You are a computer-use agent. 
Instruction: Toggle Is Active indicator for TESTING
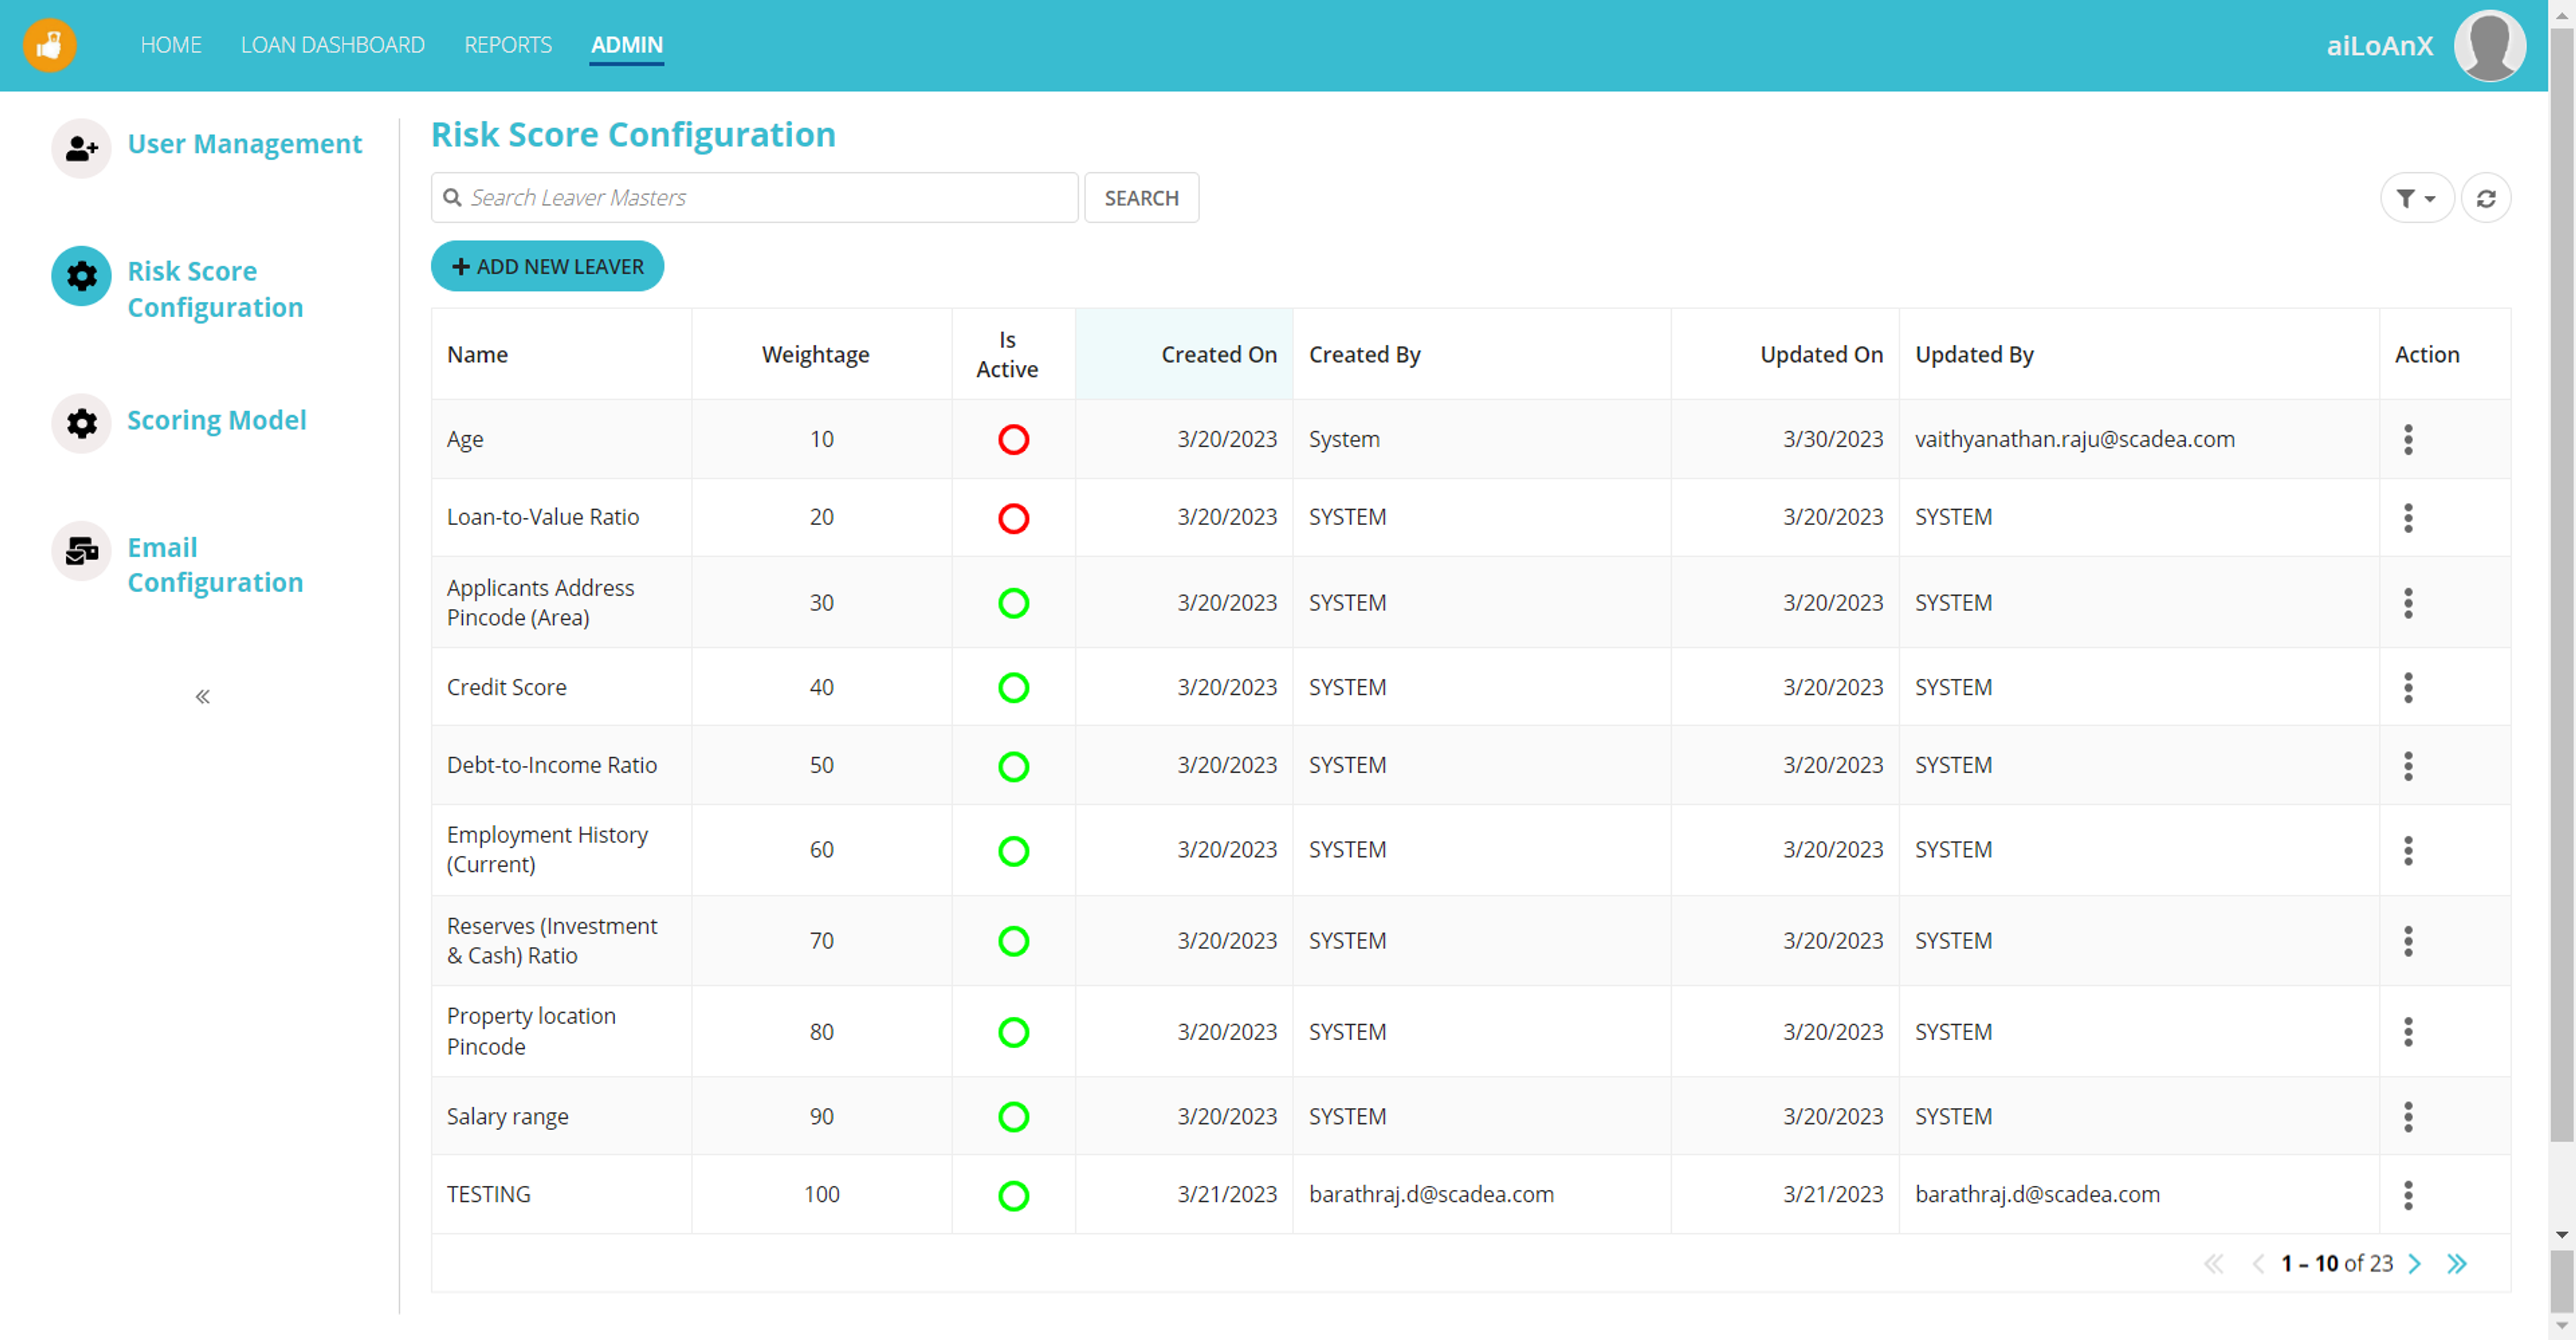tap(1013, 1195)
